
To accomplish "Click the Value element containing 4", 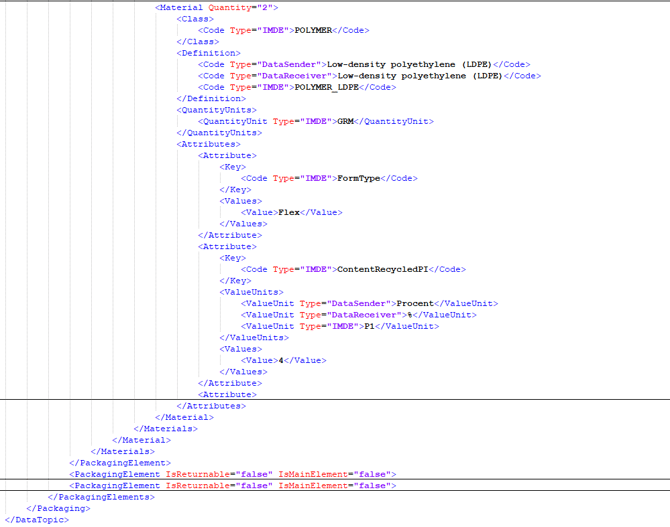I will pos(284,360).
